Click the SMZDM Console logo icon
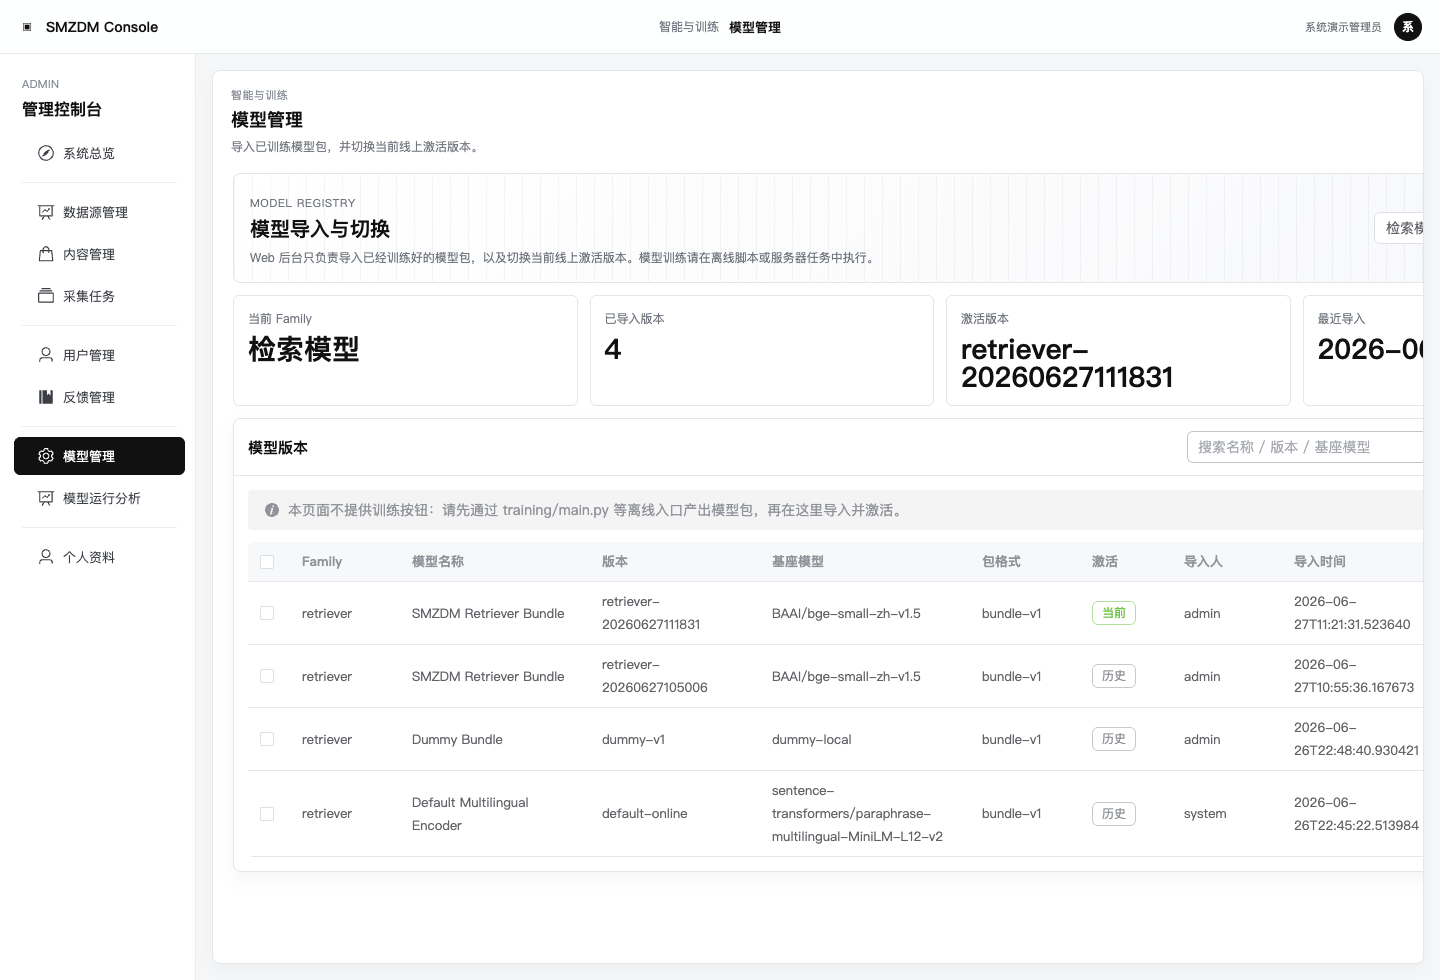 coord(27,27)
